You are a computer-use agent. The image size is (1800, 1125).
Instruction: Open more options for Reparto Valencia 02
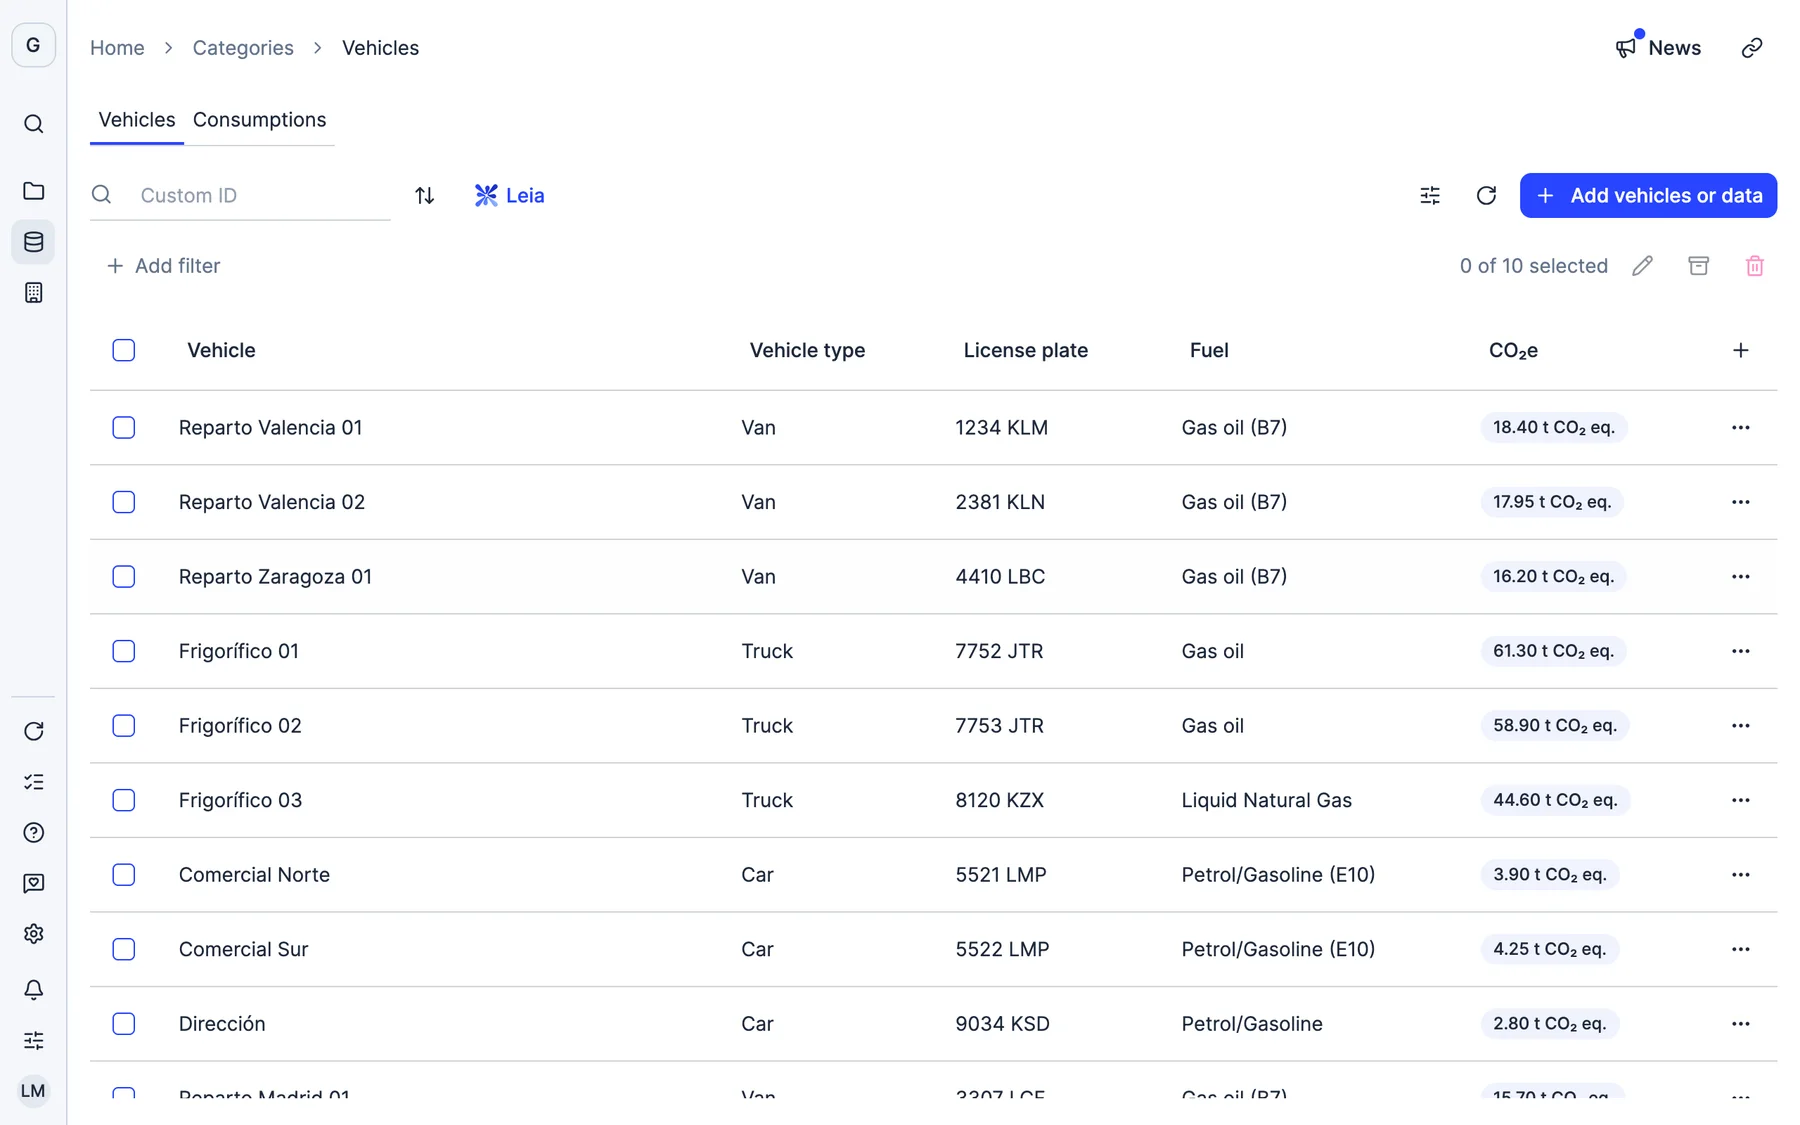point(1740,502)
